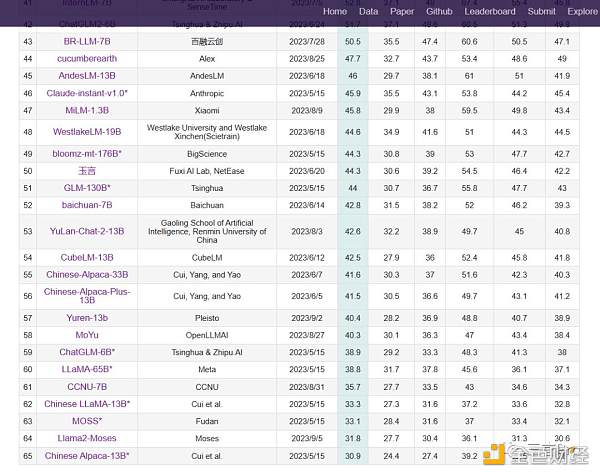Open the Chinese-Alpaca-33B model link
This screenshot has height=476, width=600.
pos(87,275)
